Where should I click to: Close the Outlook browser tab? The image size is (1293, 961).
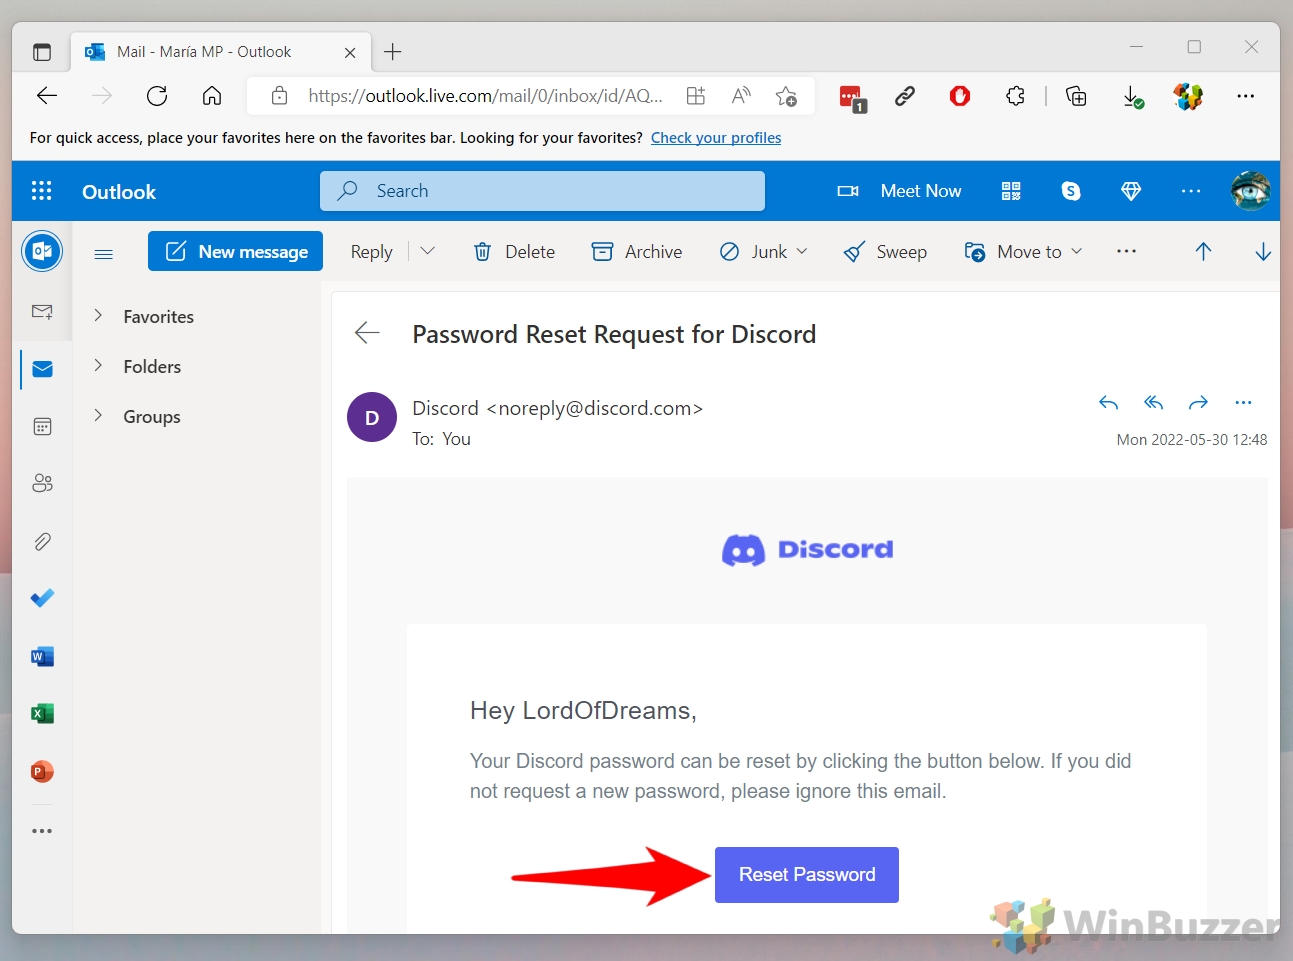pyautogui.click(x=350, y=52)
